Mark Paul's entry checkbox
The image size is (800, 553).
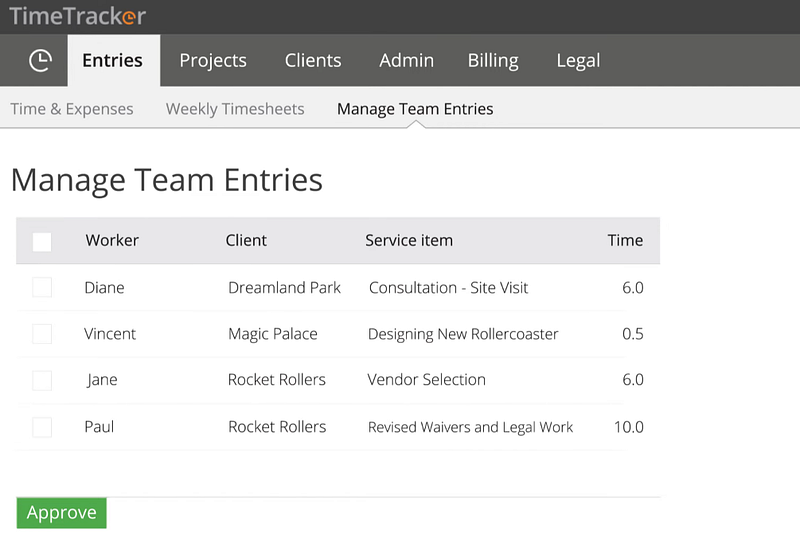point(42,427)
